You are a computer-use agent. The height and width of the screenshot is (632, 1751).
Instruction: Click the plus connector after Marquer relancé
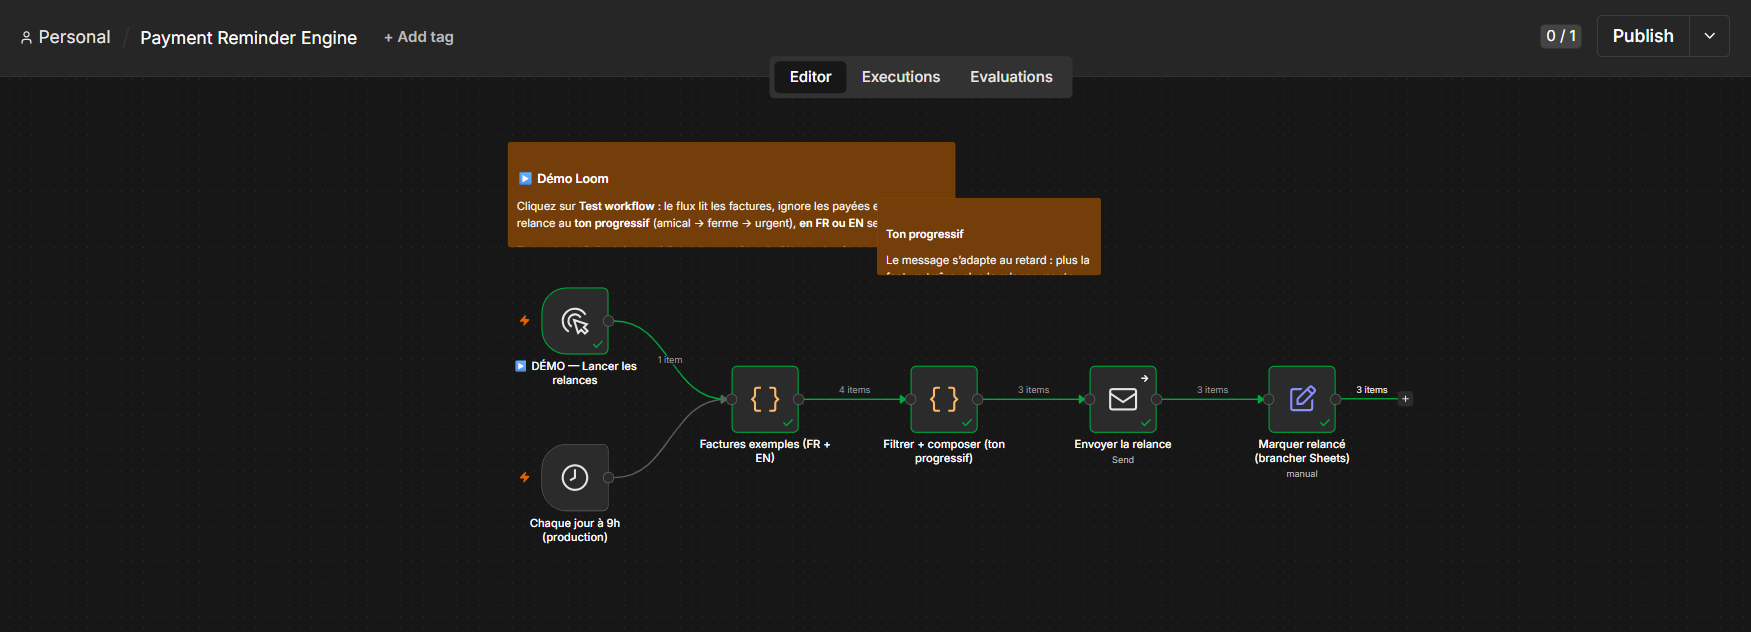tap(1405, 399)
